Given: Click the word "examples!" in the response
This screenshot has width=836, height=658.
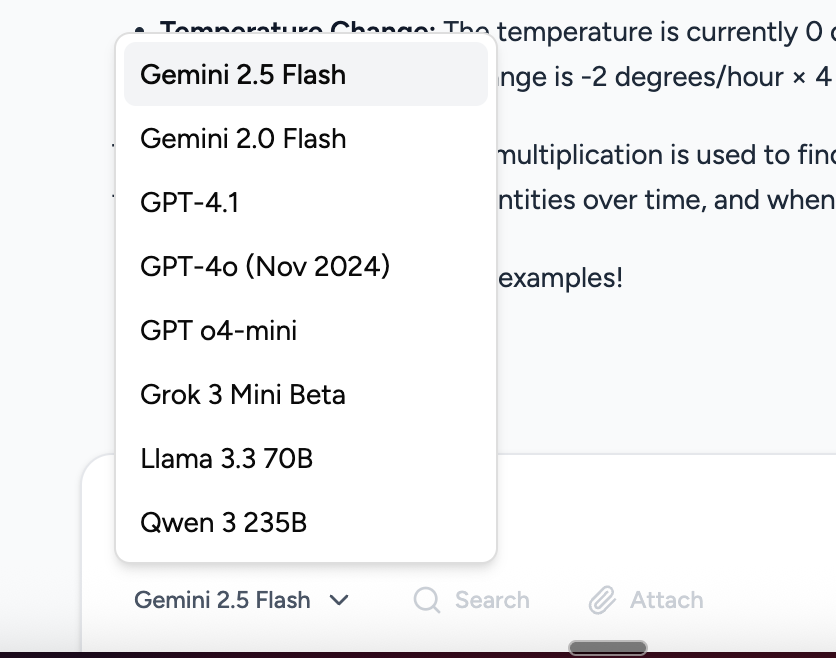Looking at the screenshot, I should [560, 278].
